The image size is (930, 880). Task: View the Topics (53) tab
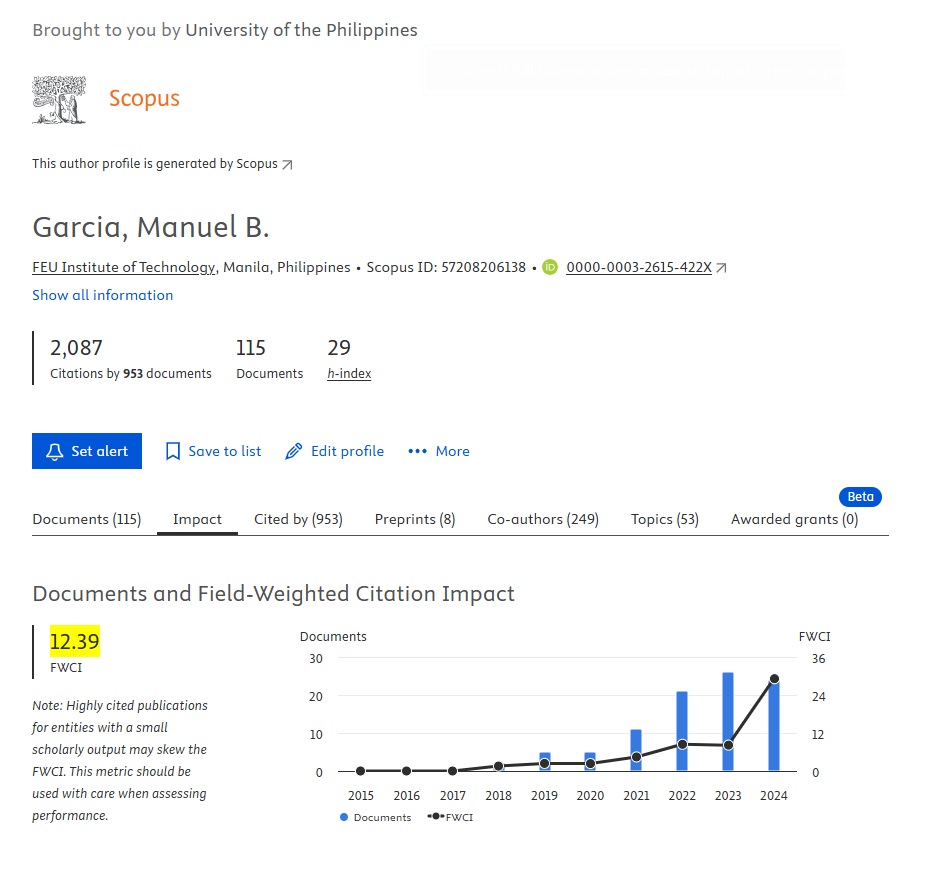click(x=664, y=519)
